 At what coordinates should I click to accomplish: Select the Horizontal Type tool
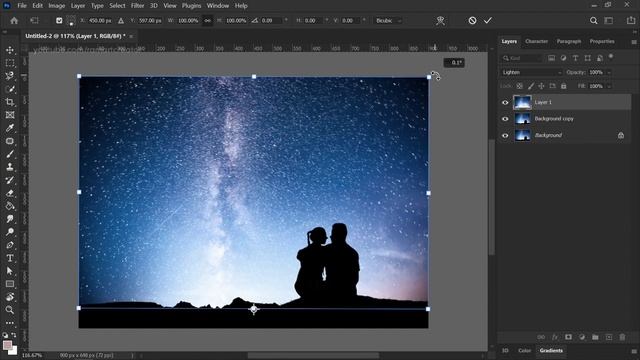(10, 258)
